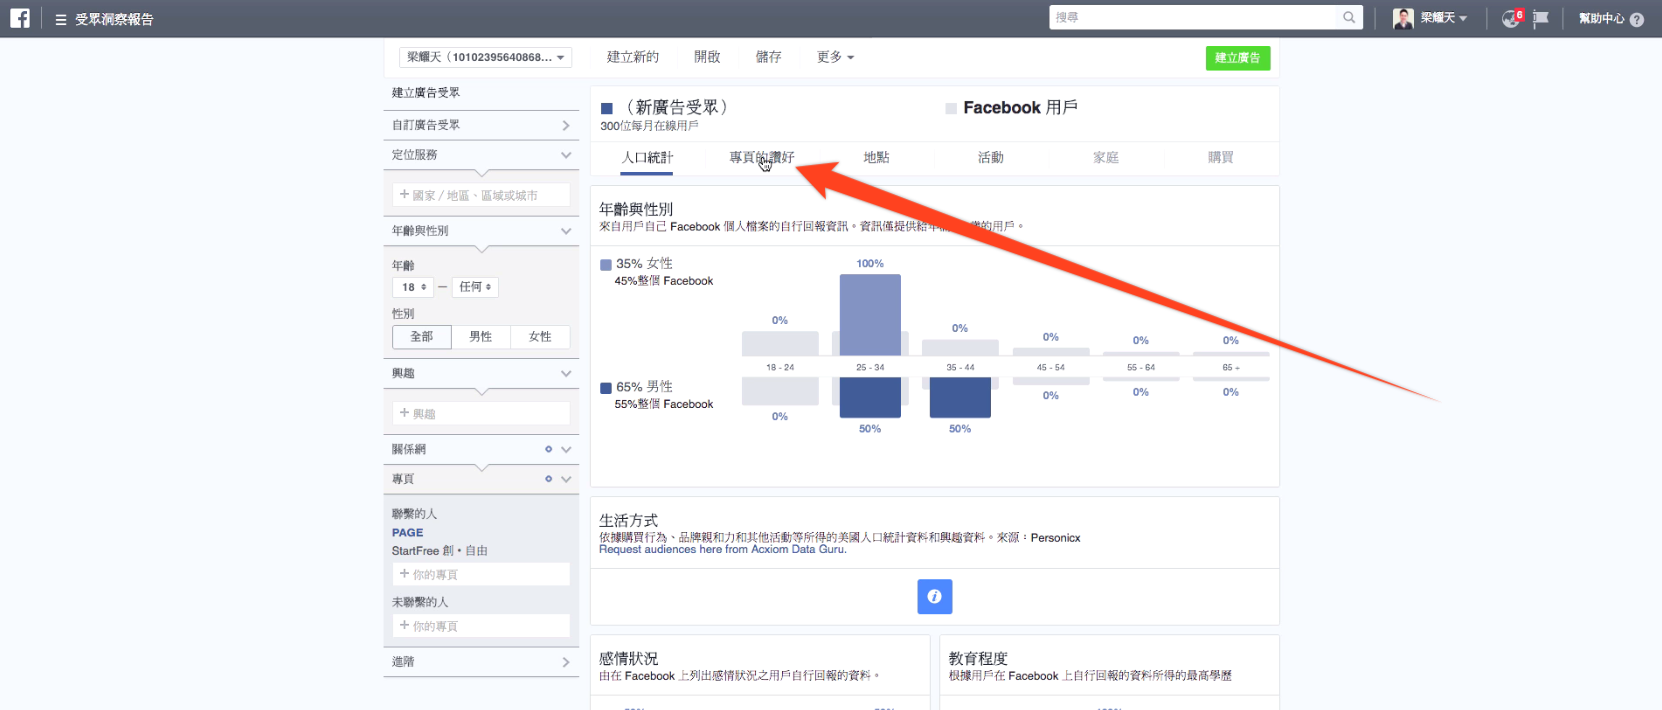The height and width of the screenshot is (710, 1662).
Task: Open the profile picture of 梁耀天
Action: 1404,18
